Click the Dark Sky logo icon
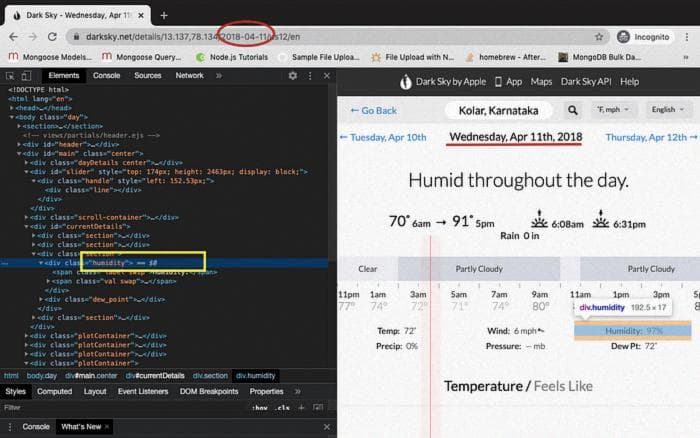Image resolution: width=700 pixels, height=438 pixels. 405,82
